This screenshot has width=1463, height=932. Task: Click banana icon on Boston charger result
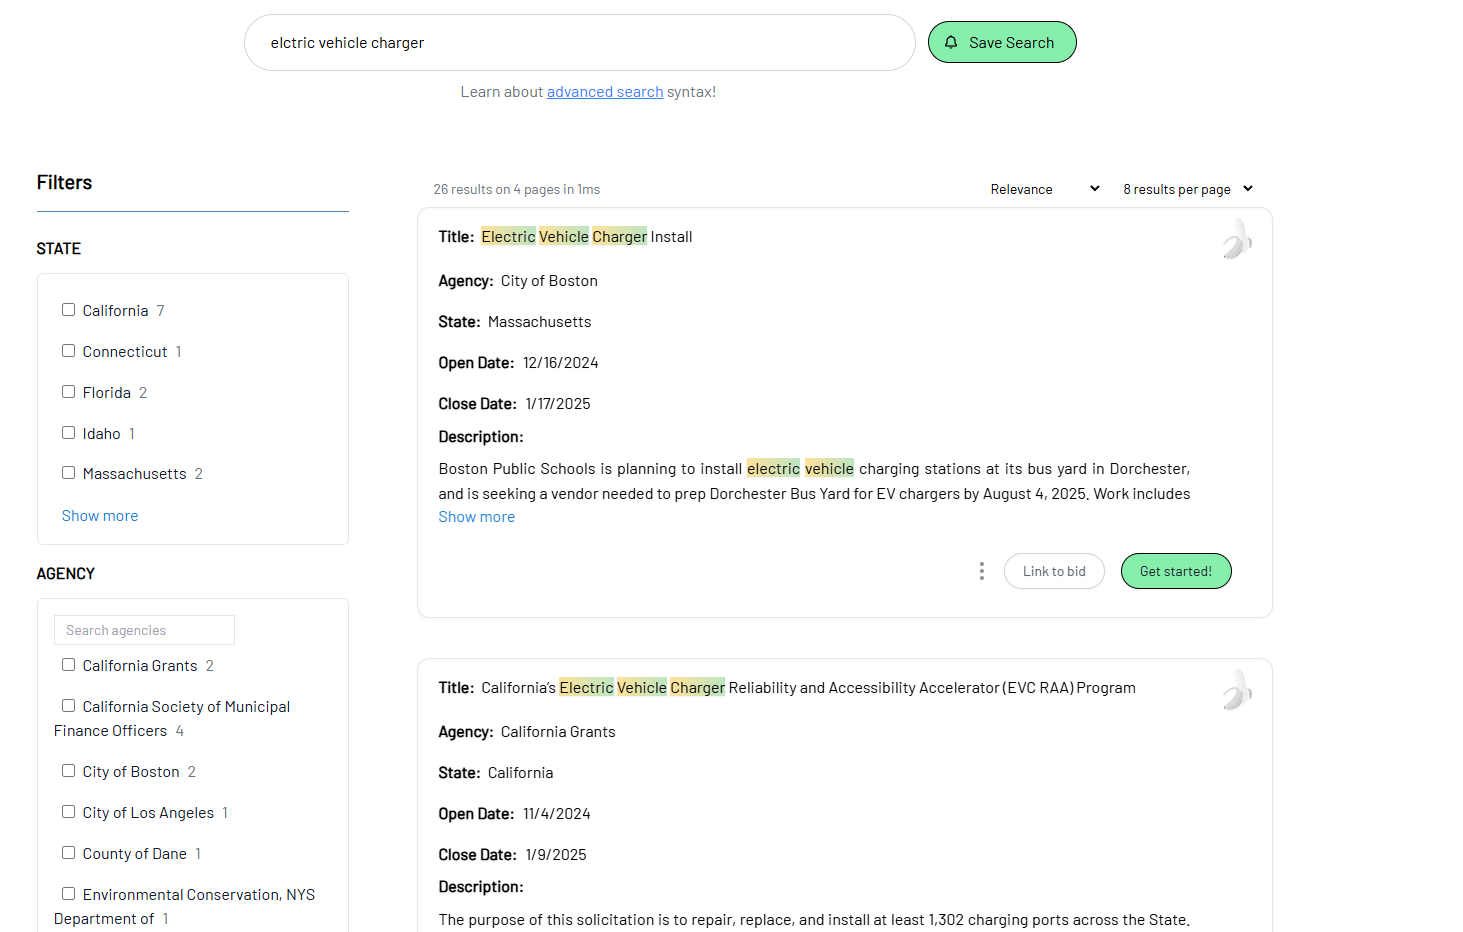1237,239
